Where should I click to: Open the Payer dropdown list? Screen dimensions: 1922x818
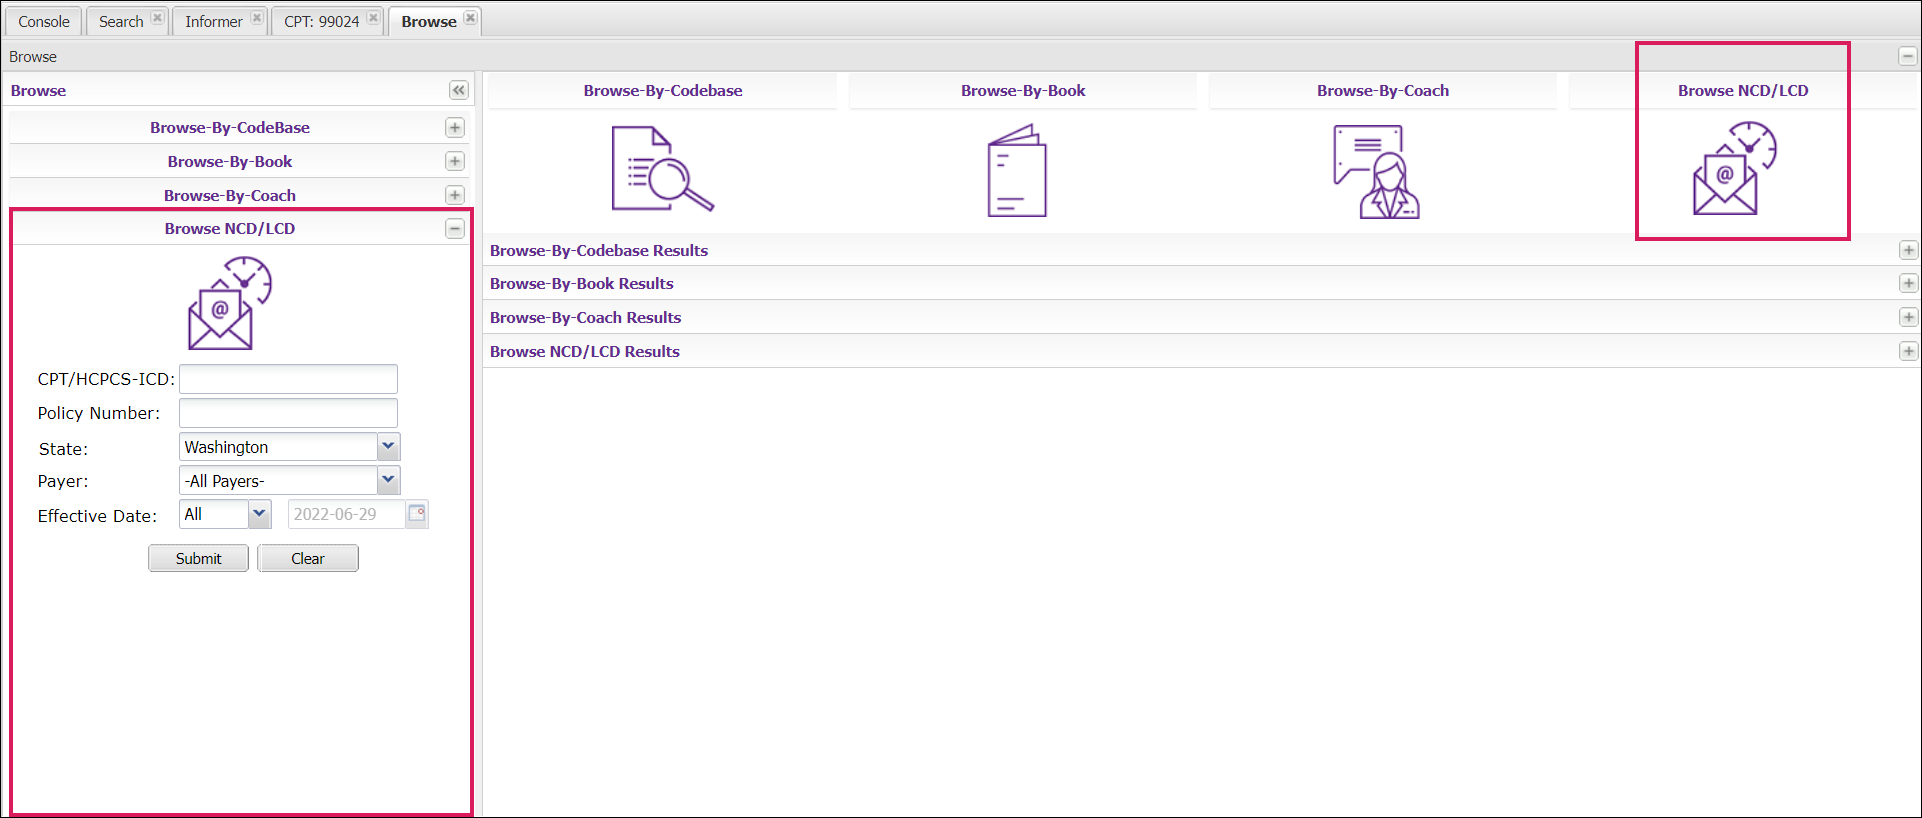[x=388, y=481]
